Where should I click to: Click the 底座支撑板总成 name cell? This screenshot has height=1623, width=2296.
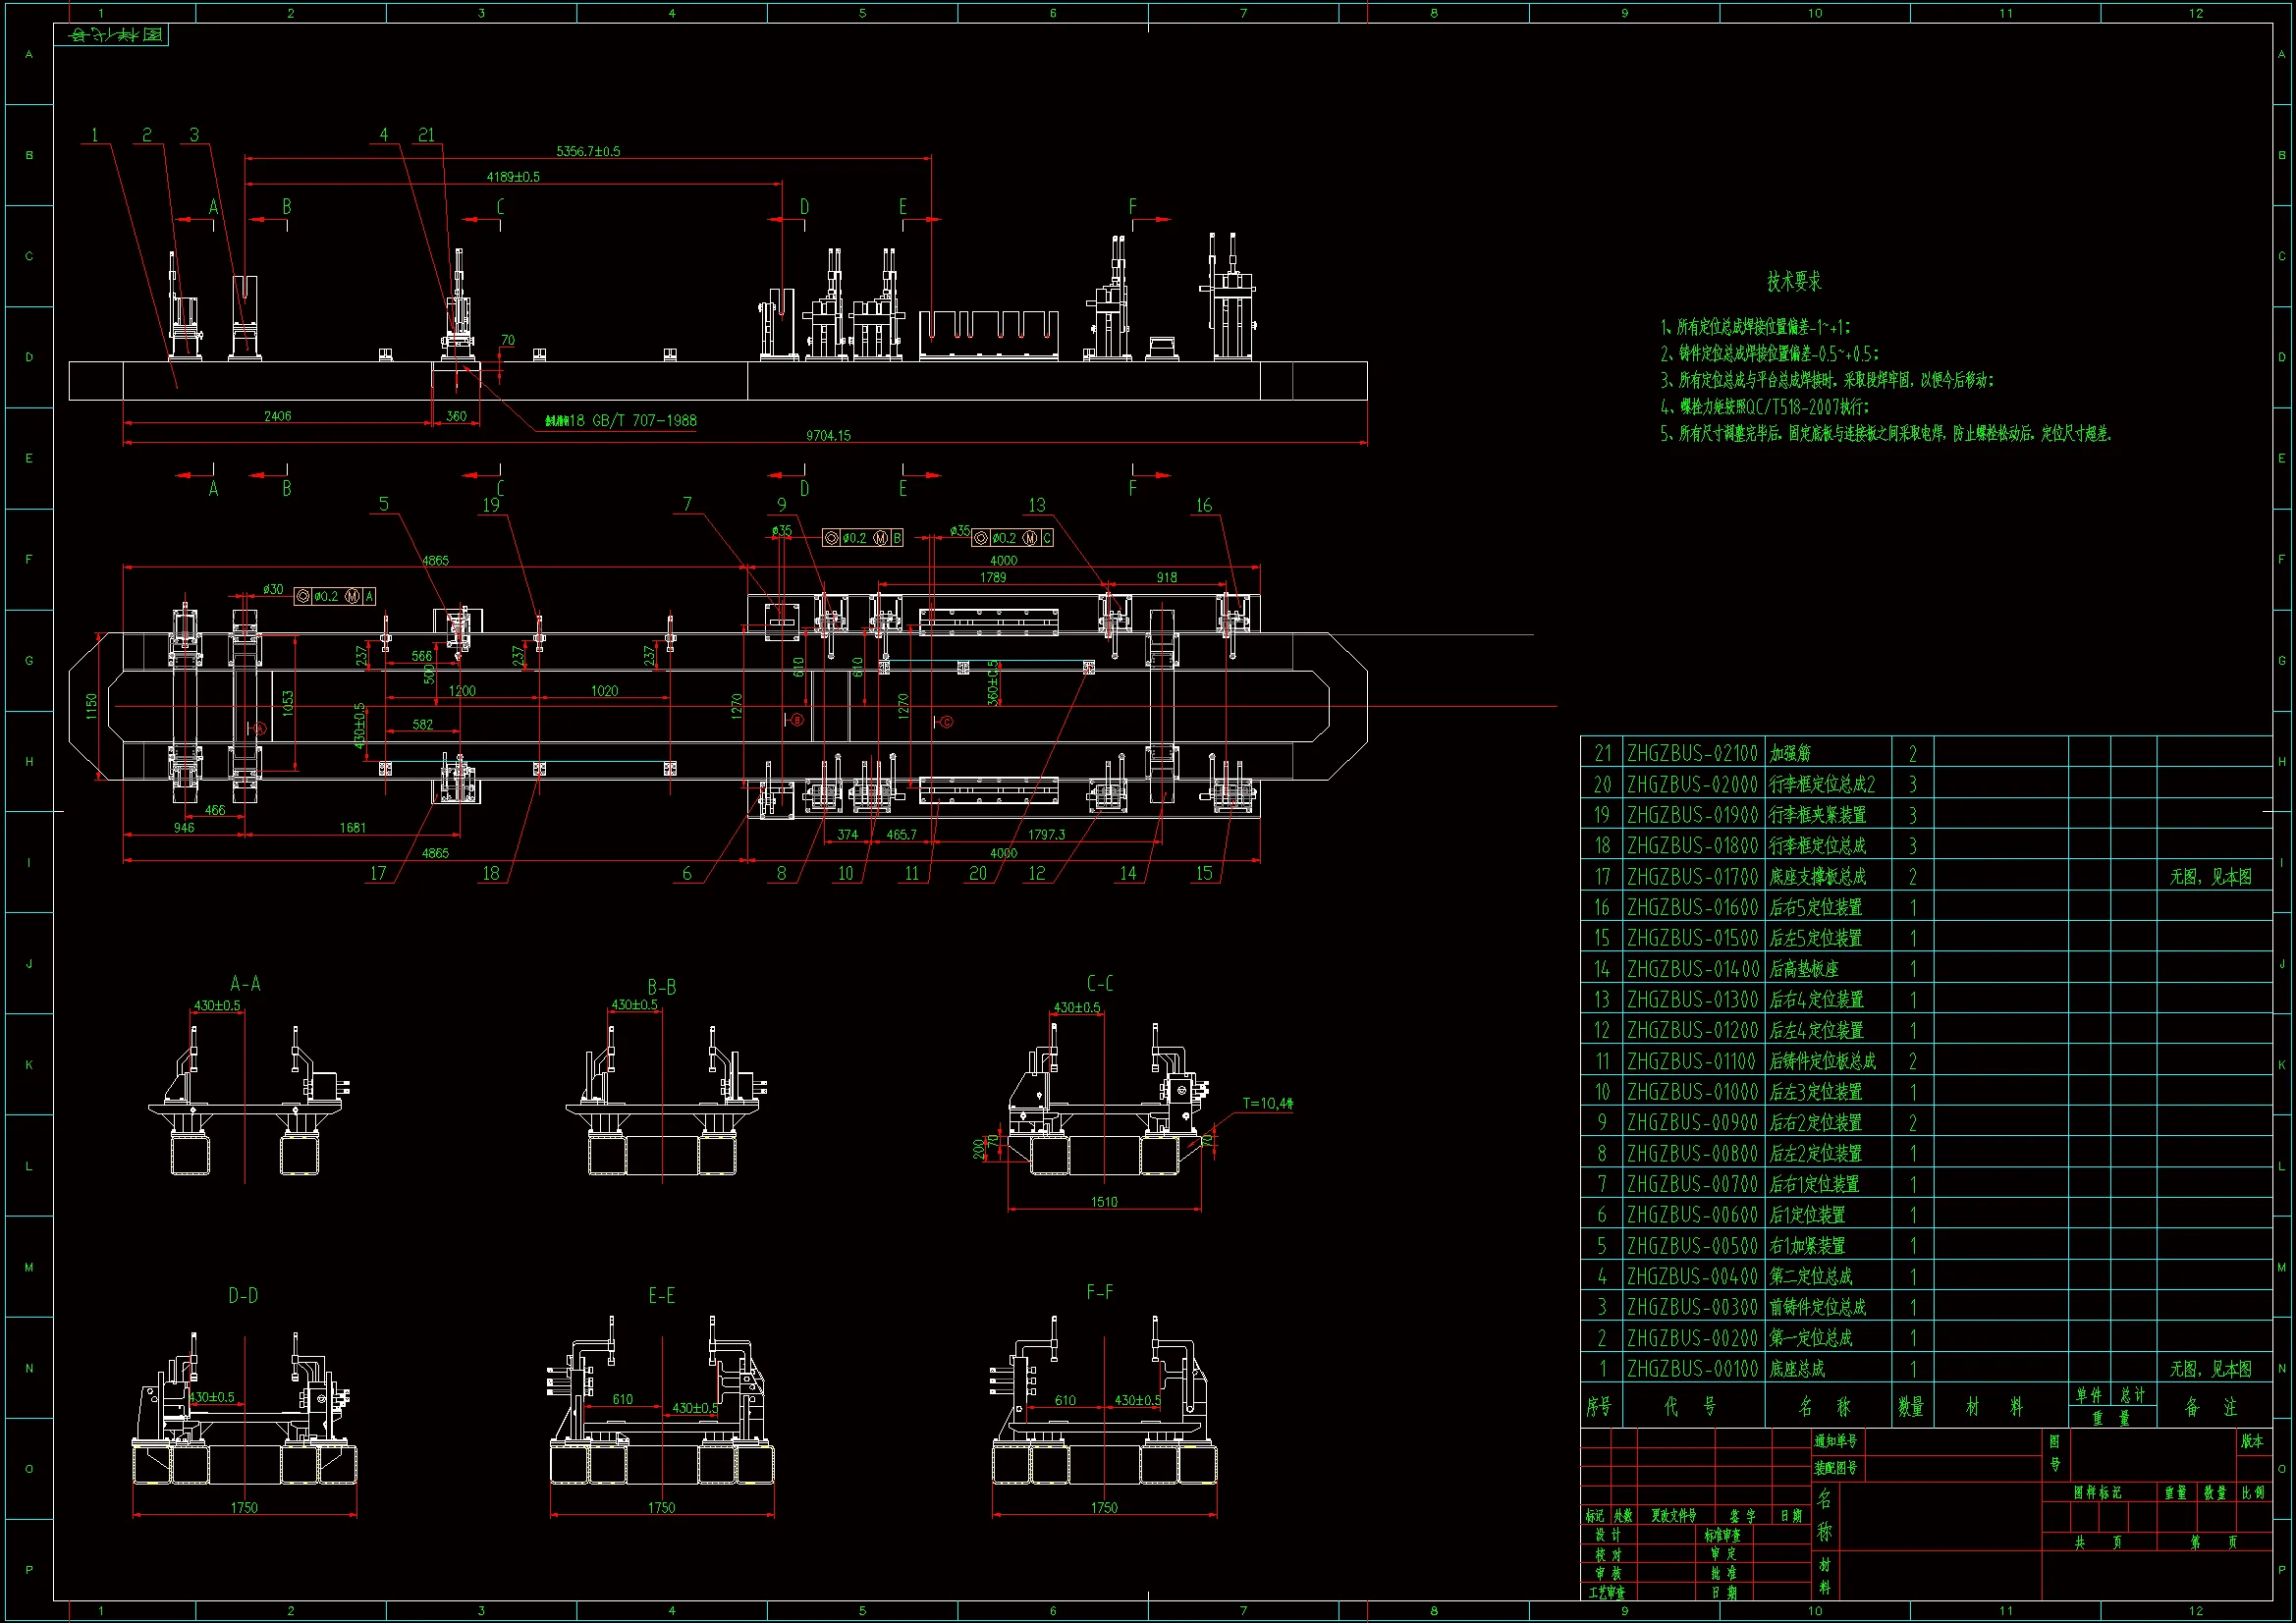(x=1817, y=876)
